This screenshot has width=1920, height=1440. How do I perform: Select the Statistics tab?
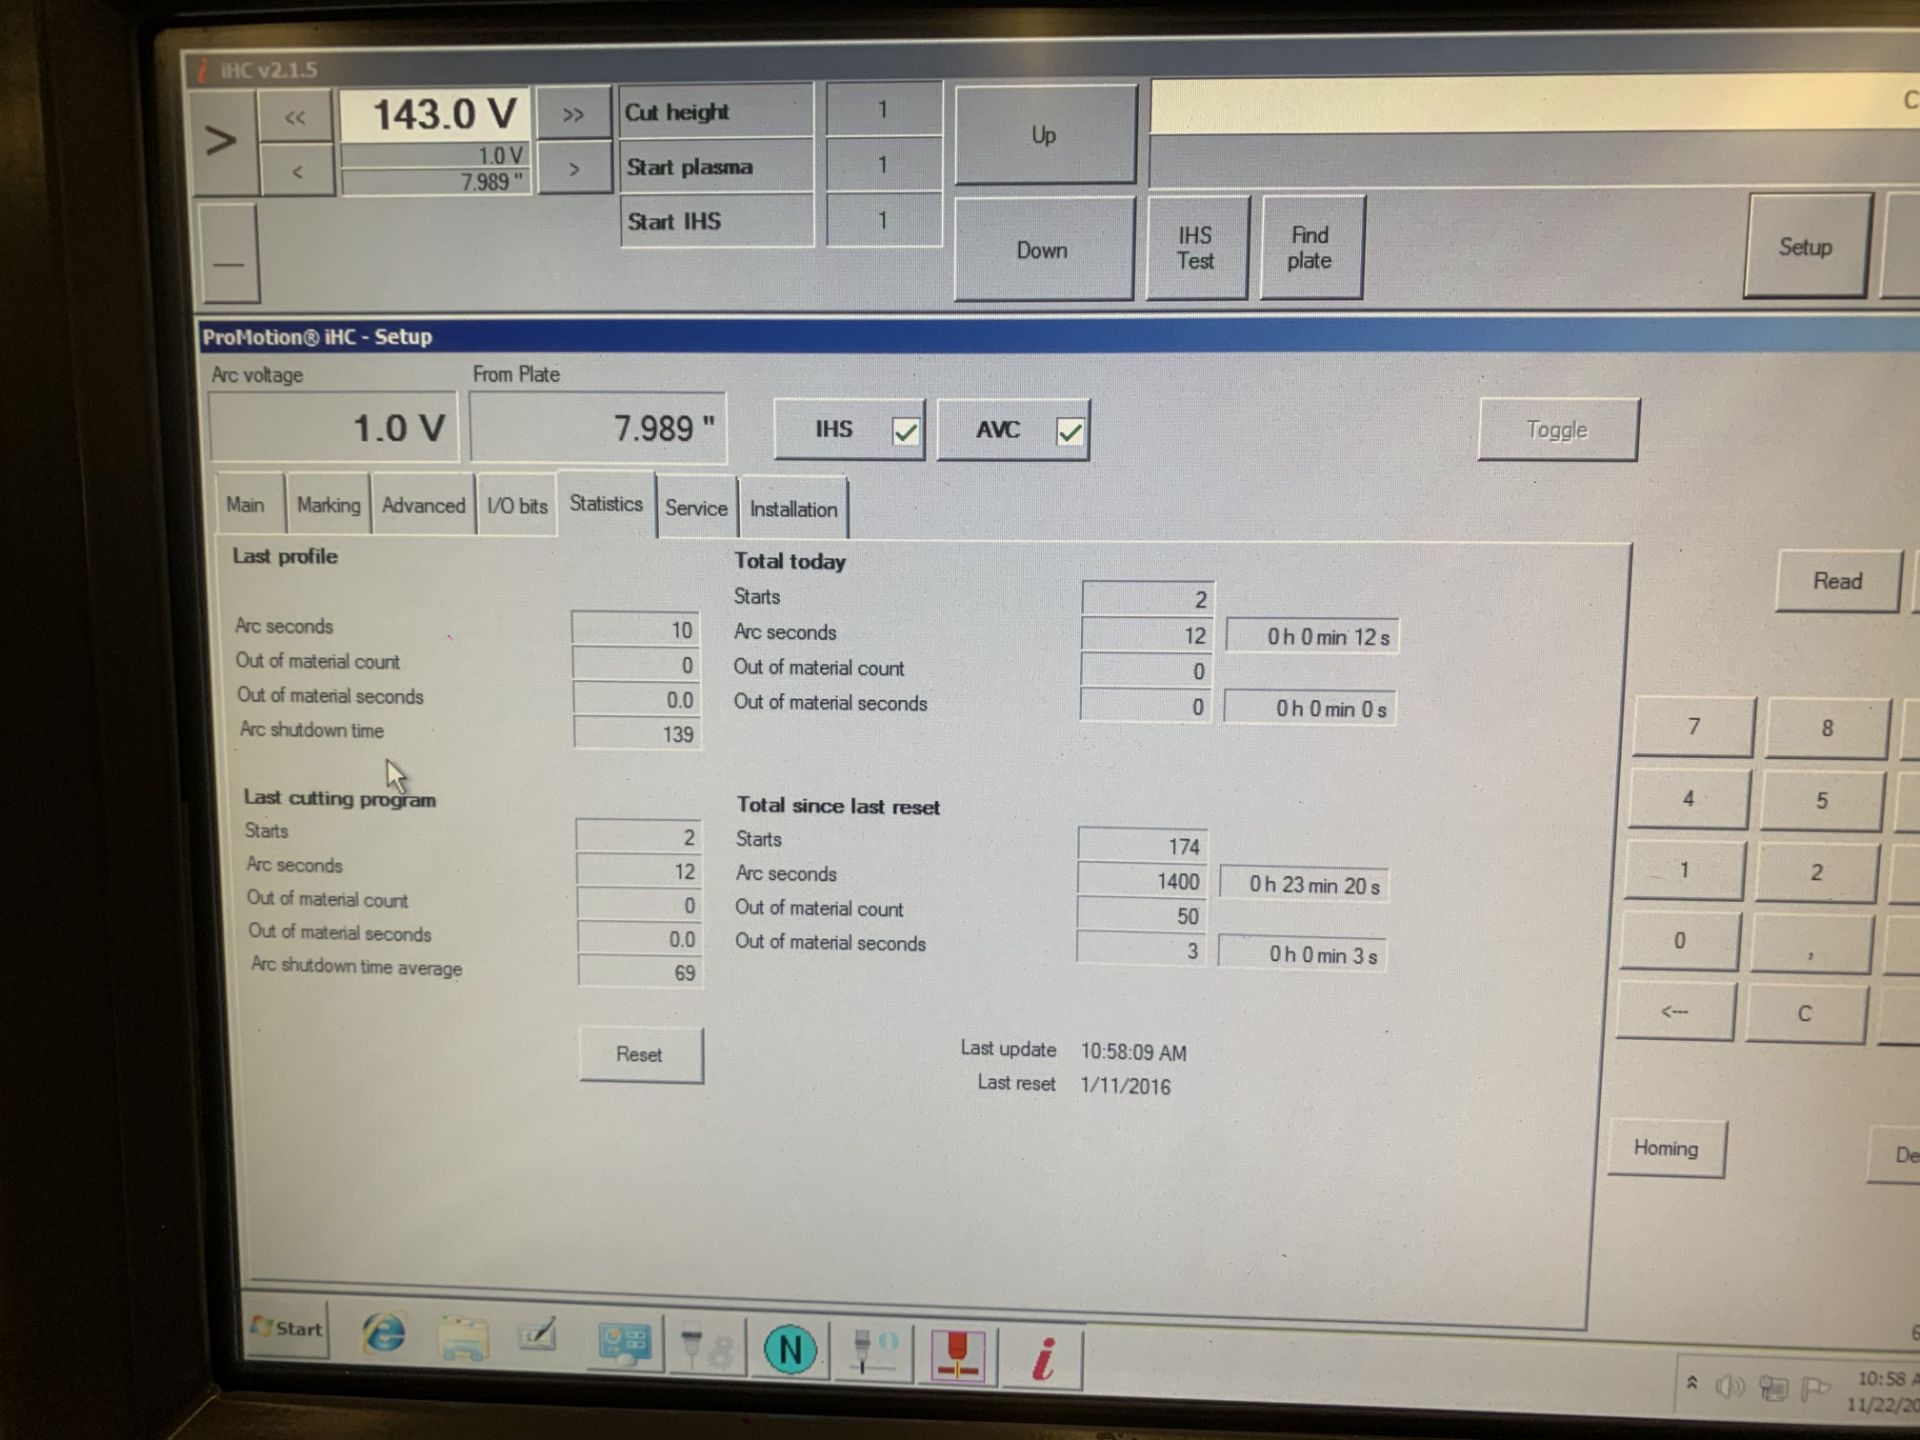605,507
